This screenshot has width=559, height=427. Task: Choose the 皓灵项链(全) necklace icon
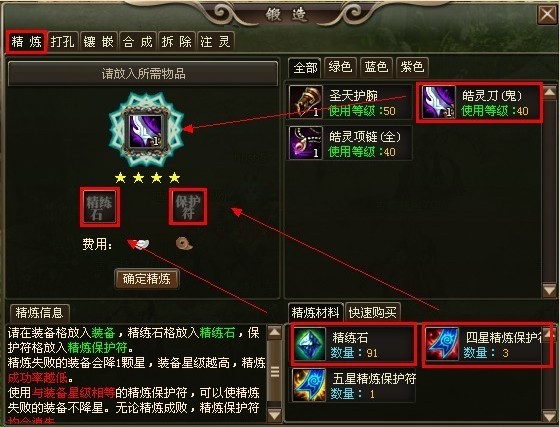pos(306,143)
